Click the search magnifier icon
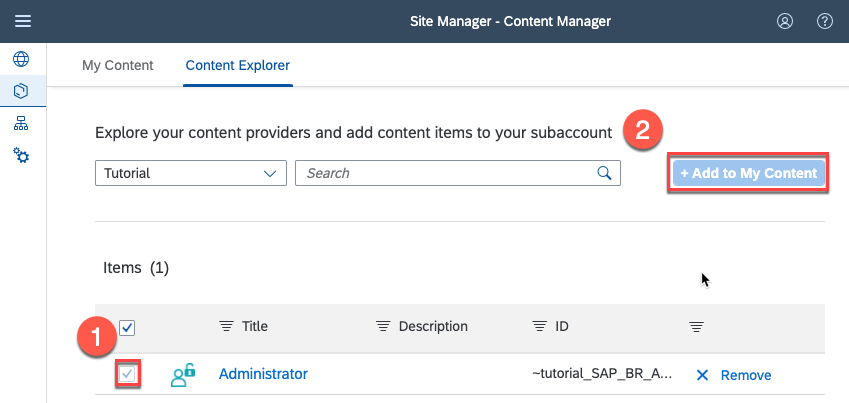Image resolution: width=849 pixels, height=403 pixels. [604, 173]
